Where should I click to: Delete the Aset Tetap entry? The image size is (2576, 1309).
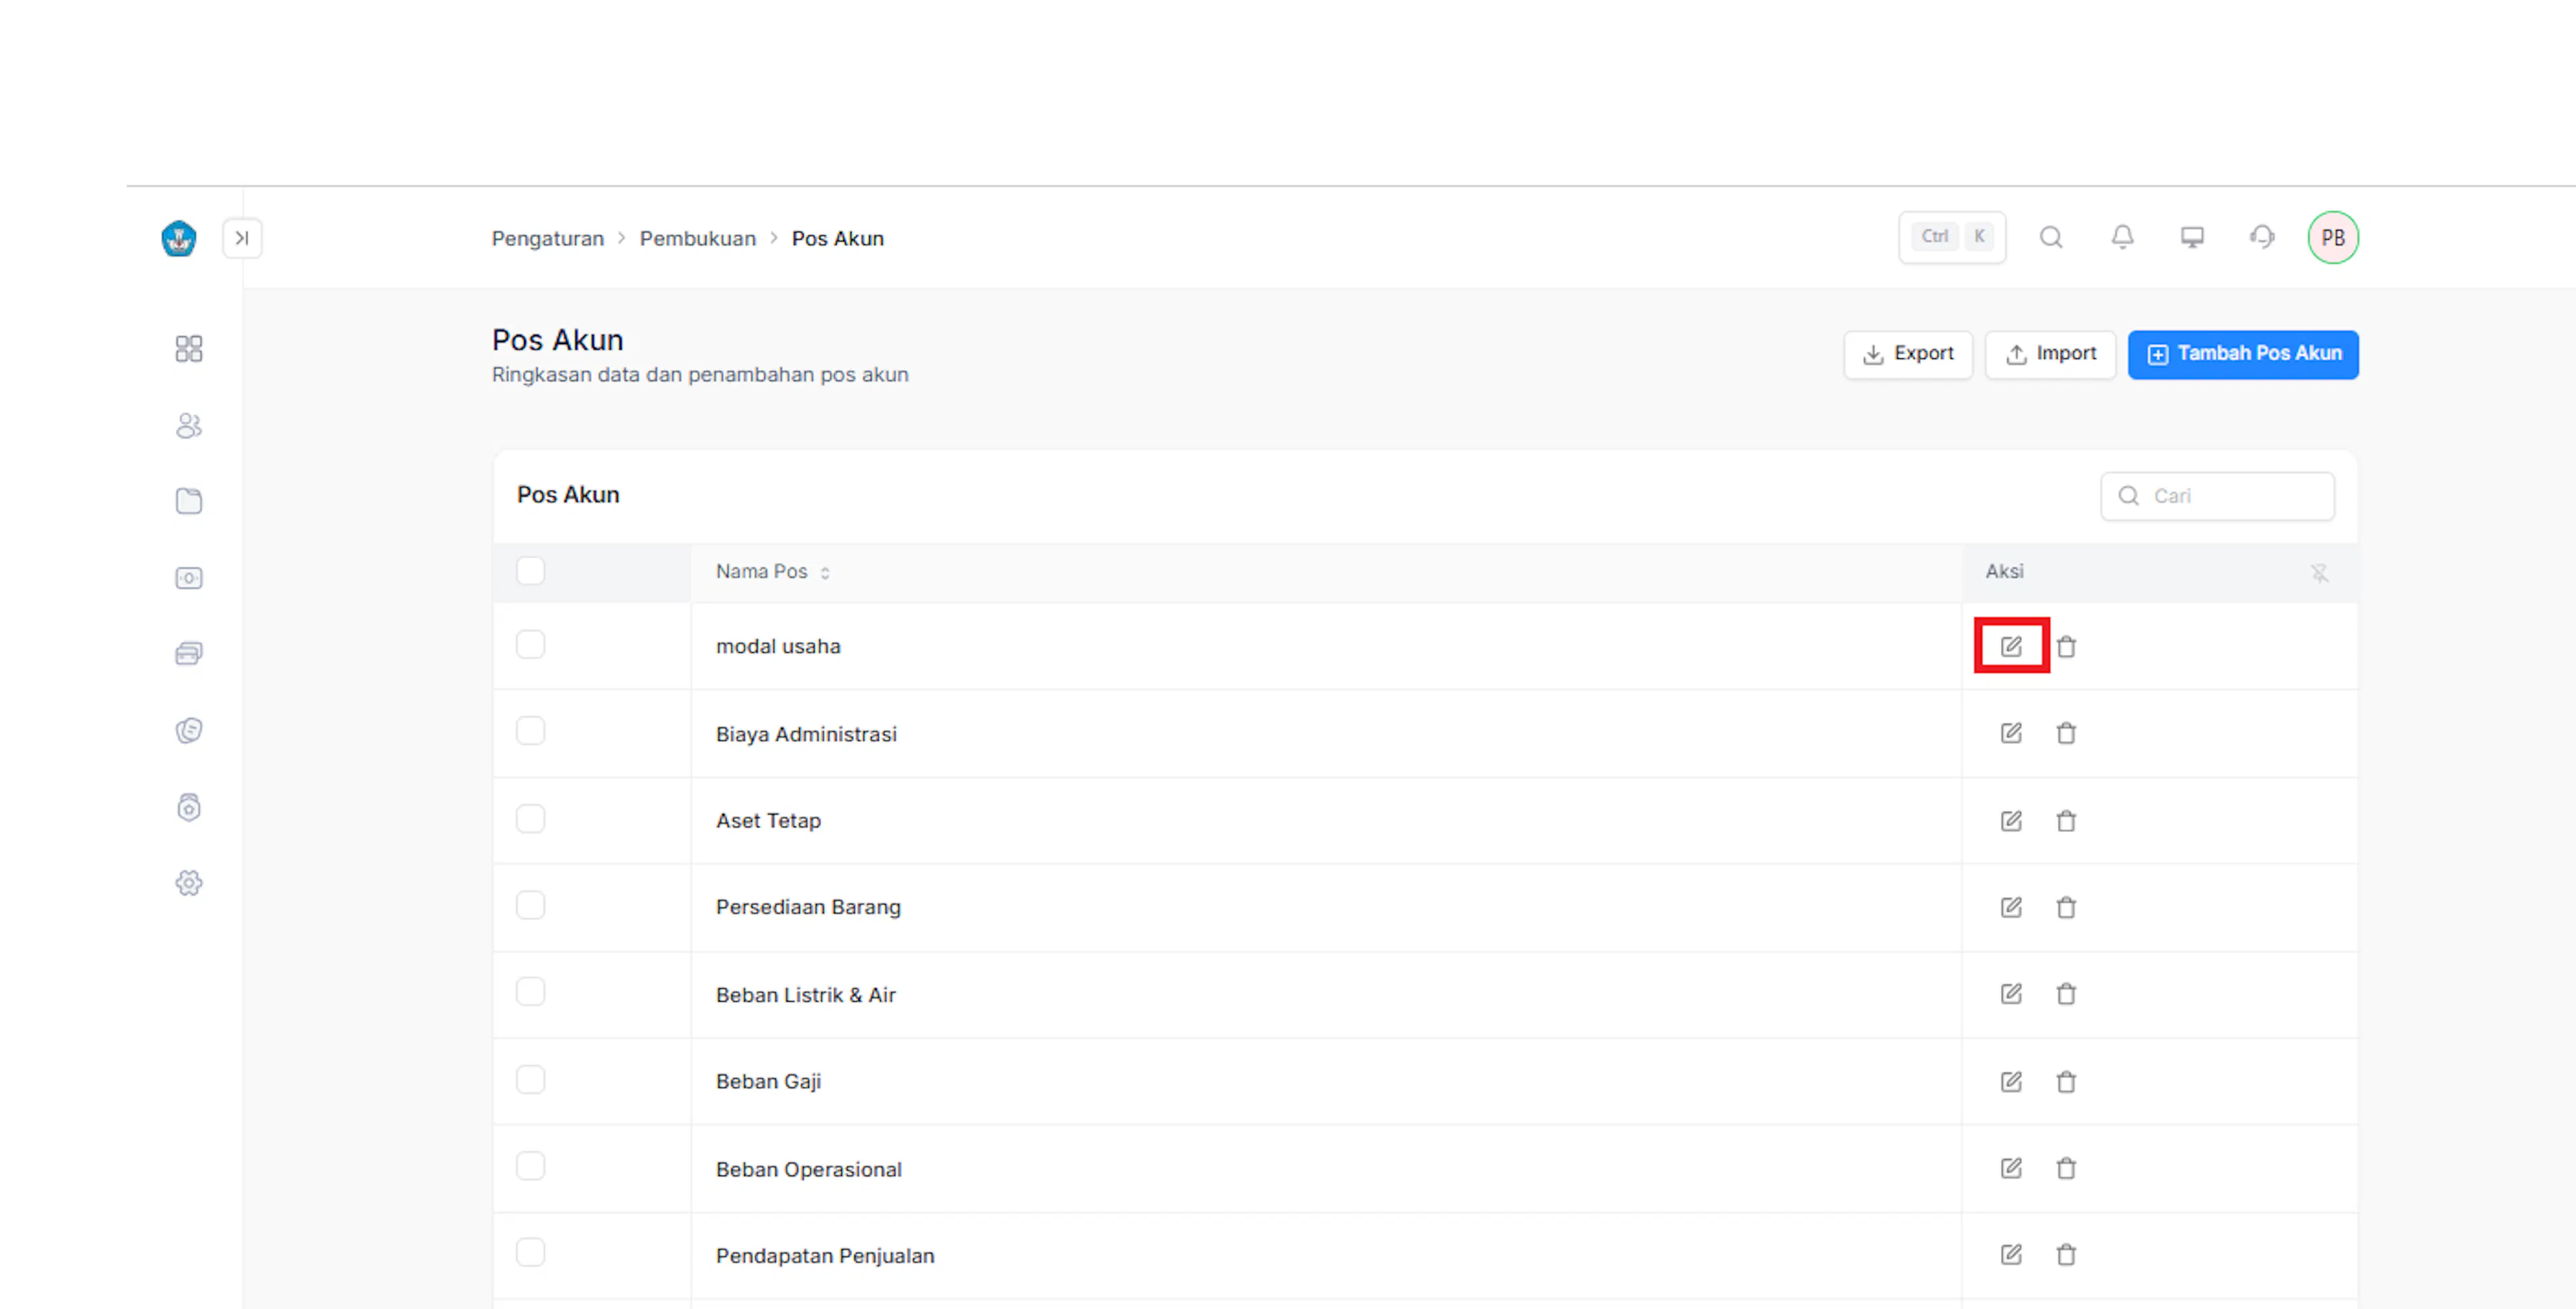[x=2066, y=821]
